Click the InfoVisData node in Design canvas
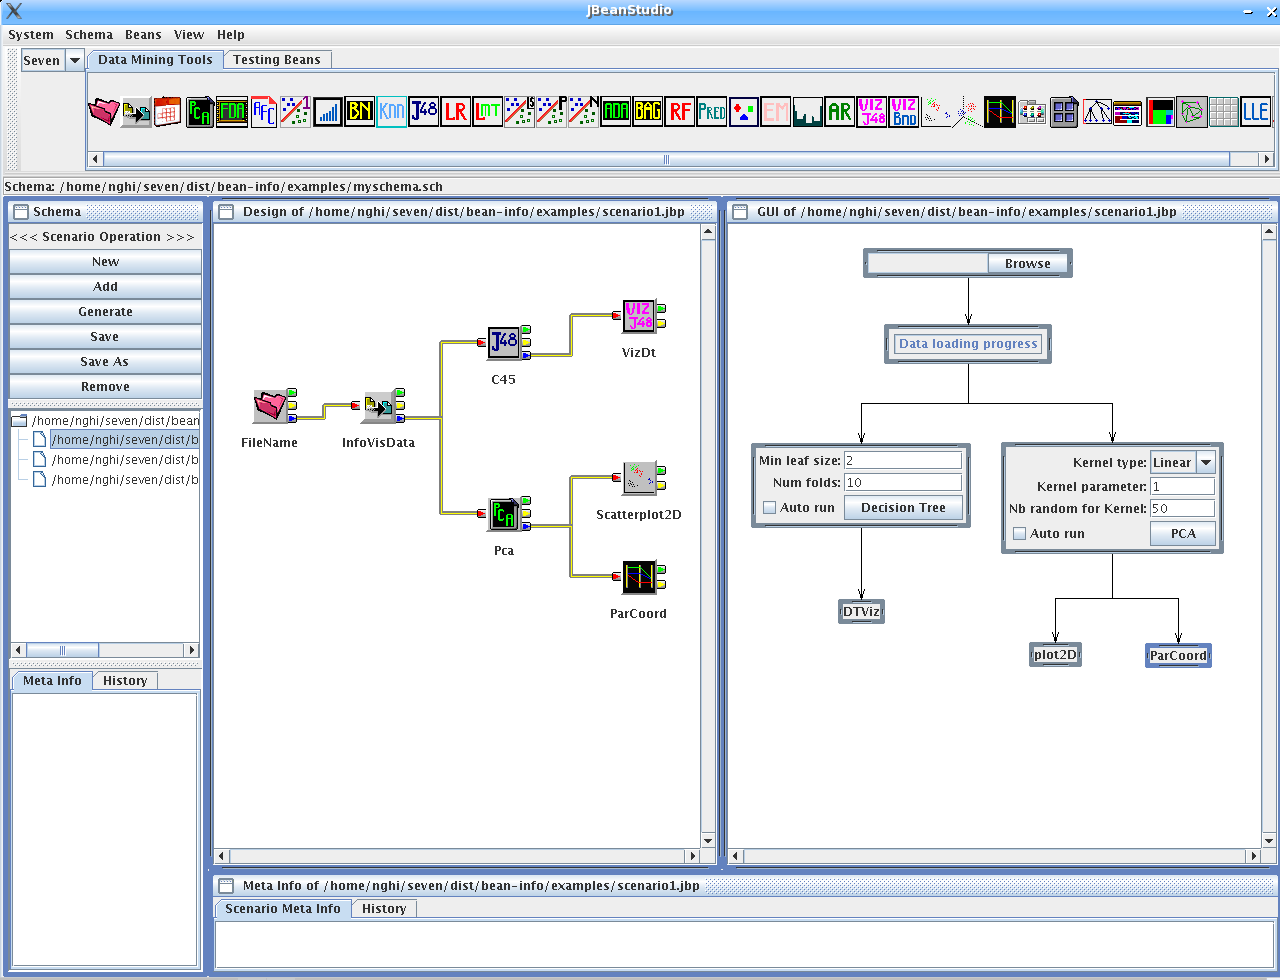1280x980 pixels. tap(378, 406)
